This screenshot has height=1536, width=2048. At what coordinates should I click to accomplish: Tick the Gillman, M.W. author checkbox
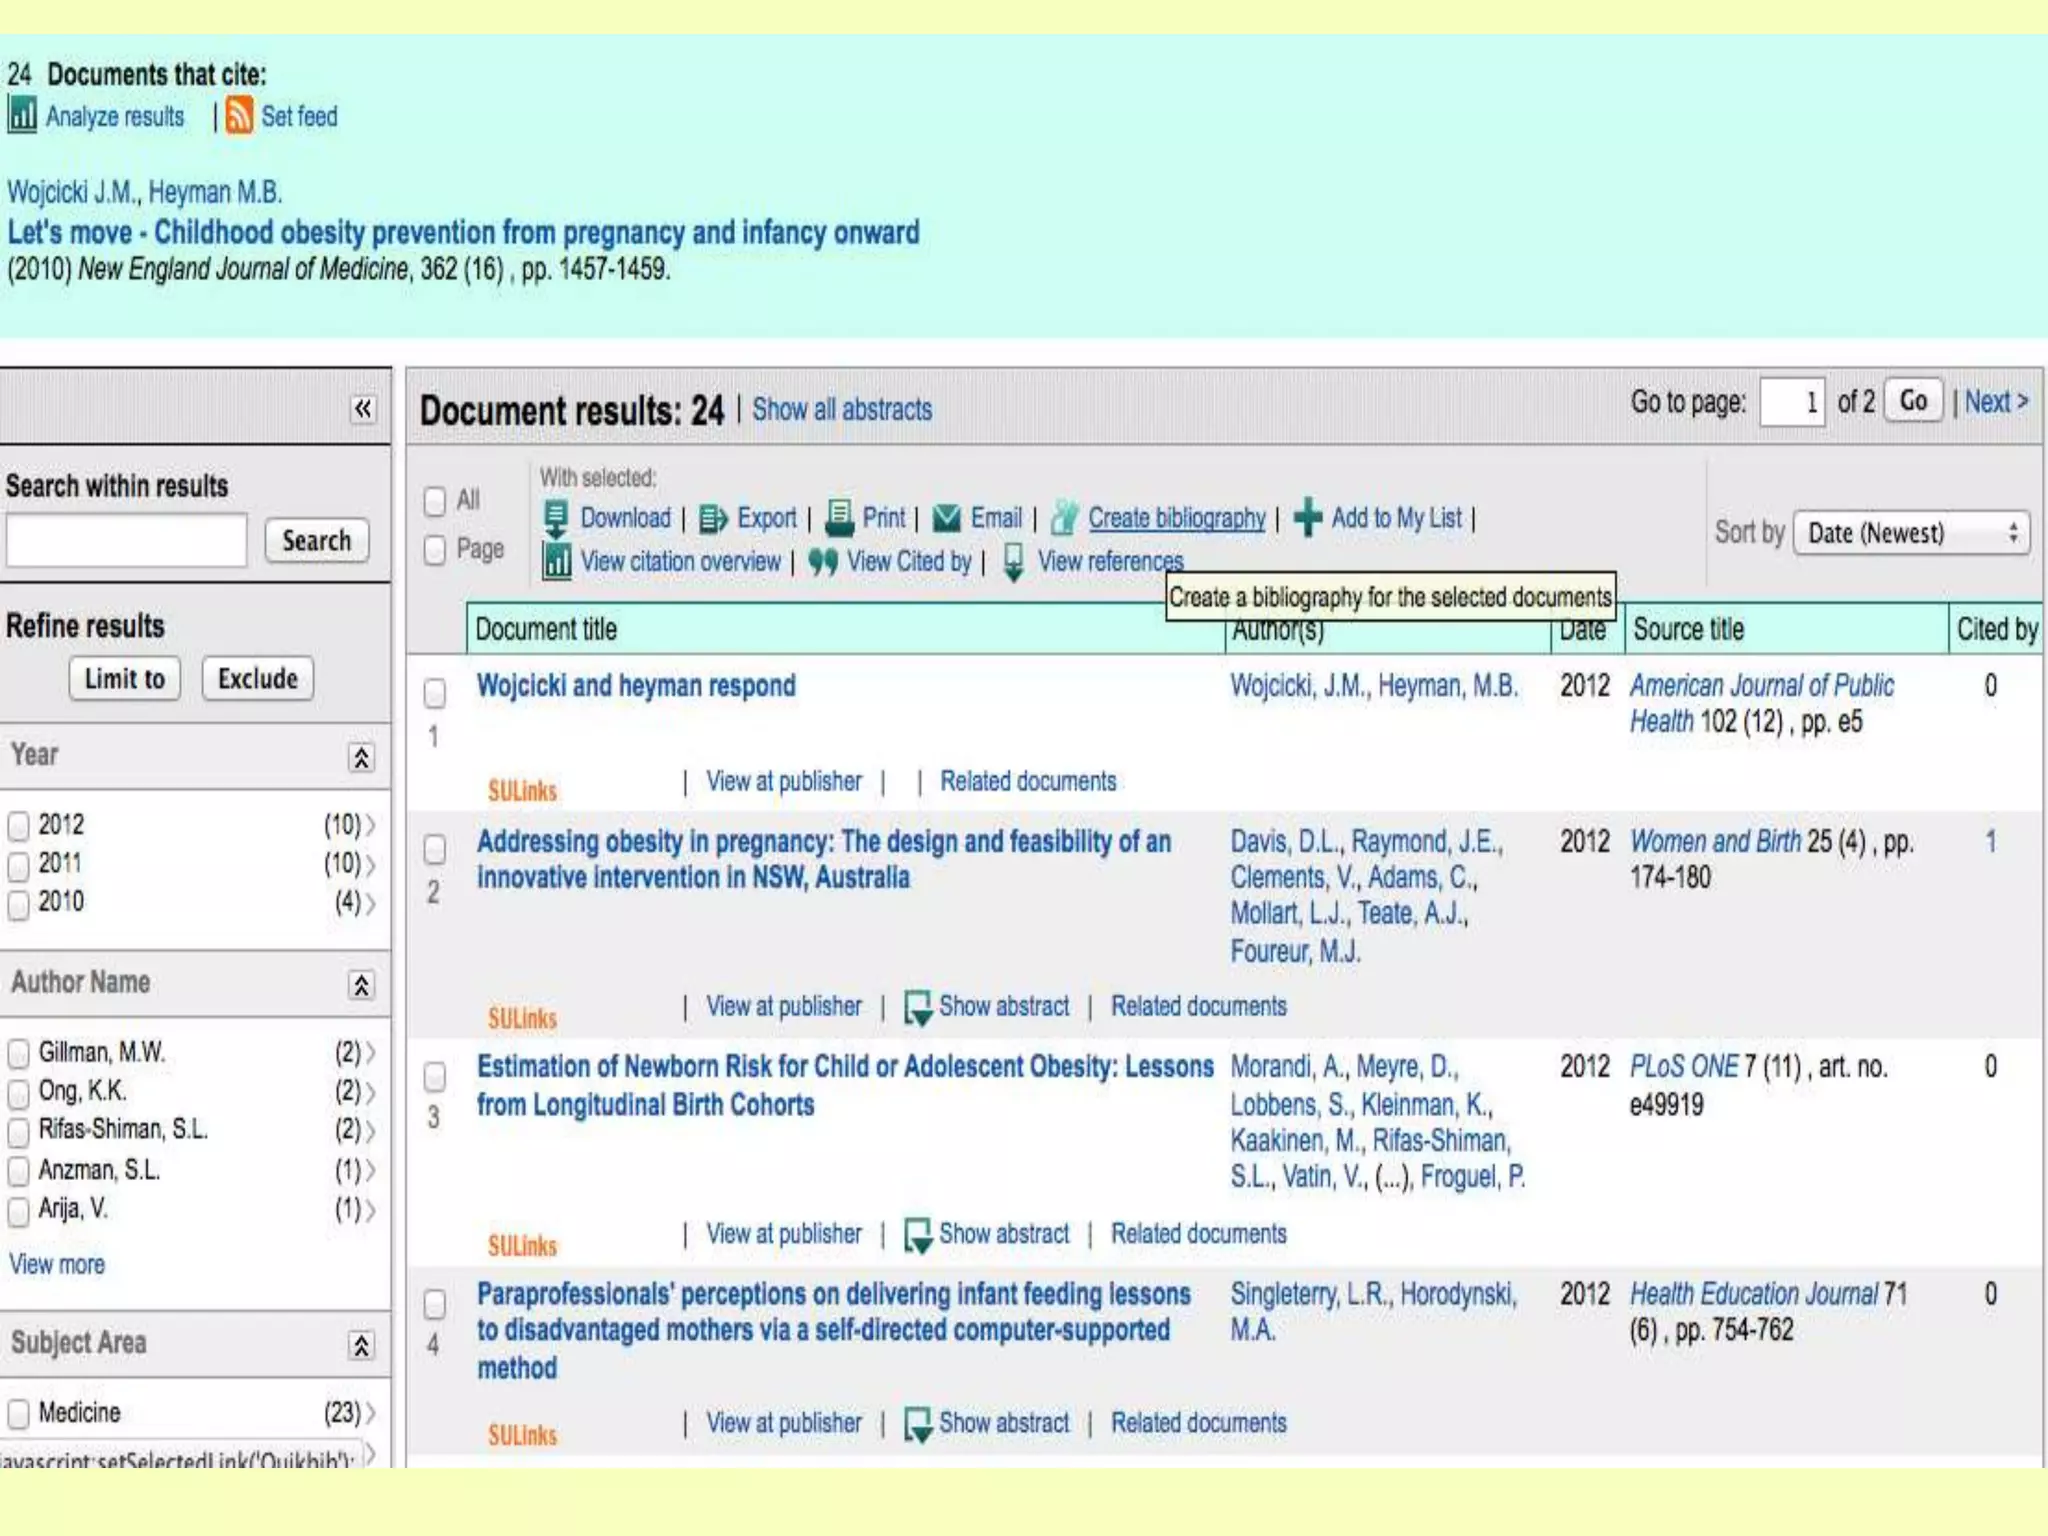18,1053
